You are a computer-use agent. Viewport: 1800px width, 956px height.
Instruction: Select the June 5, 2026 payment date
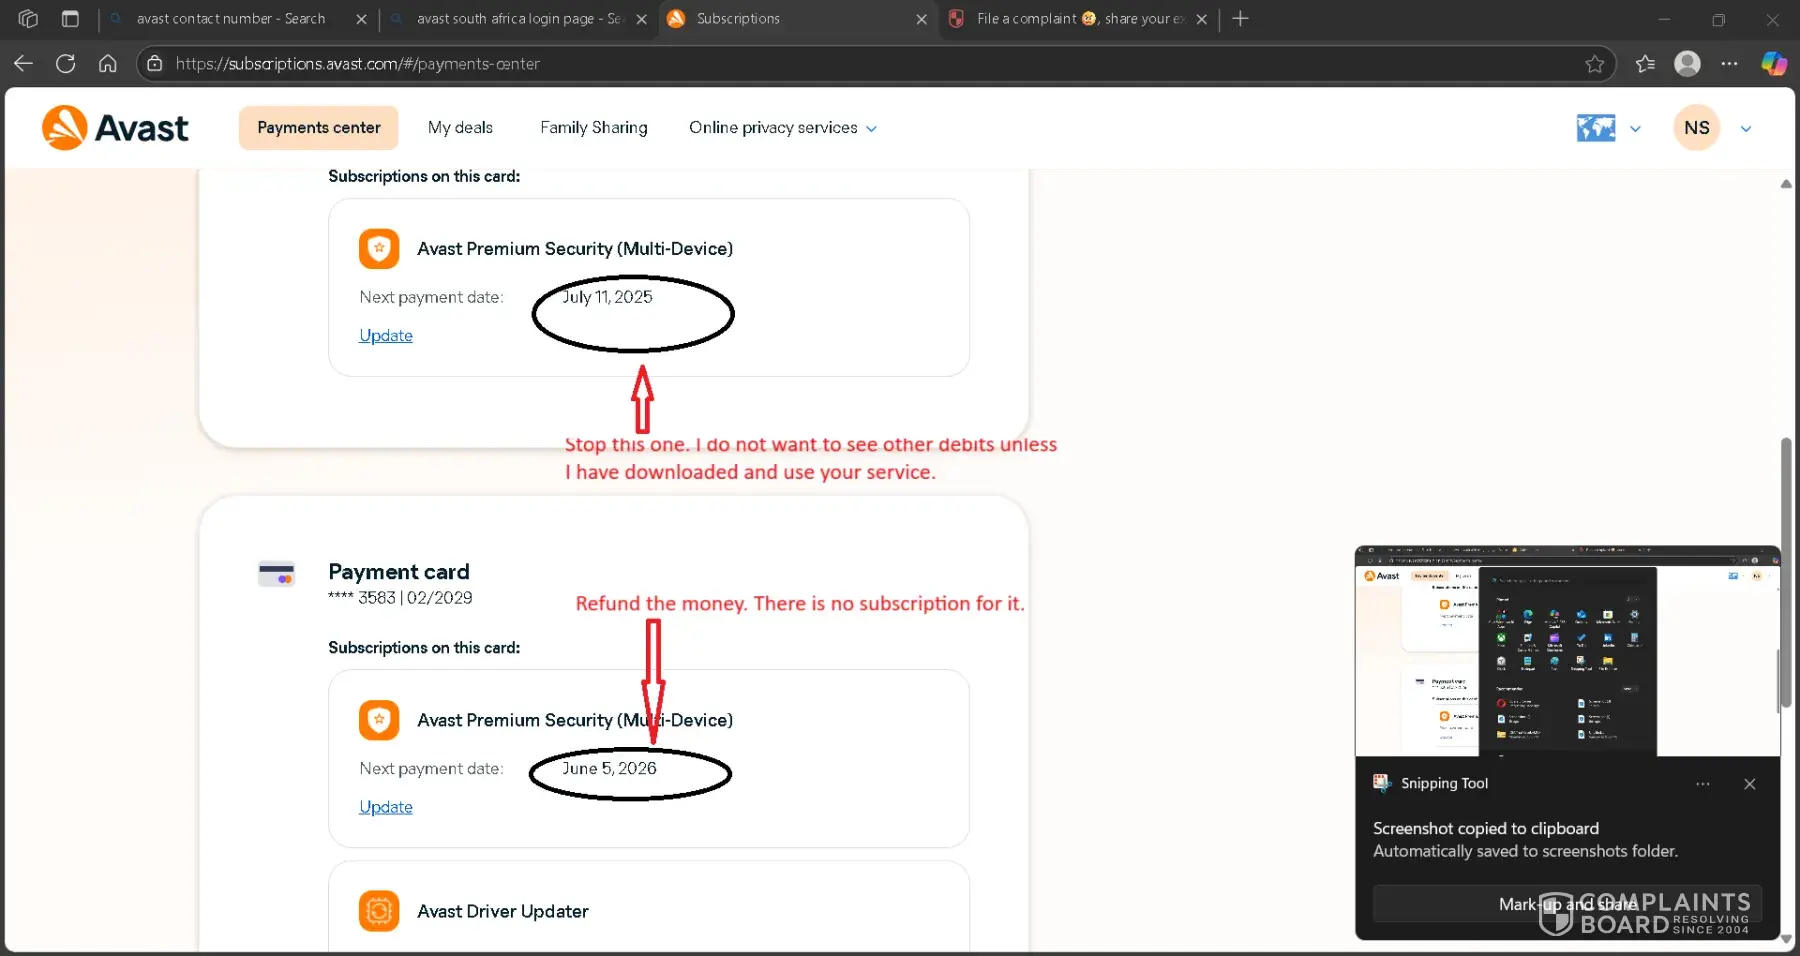(609, 768)
